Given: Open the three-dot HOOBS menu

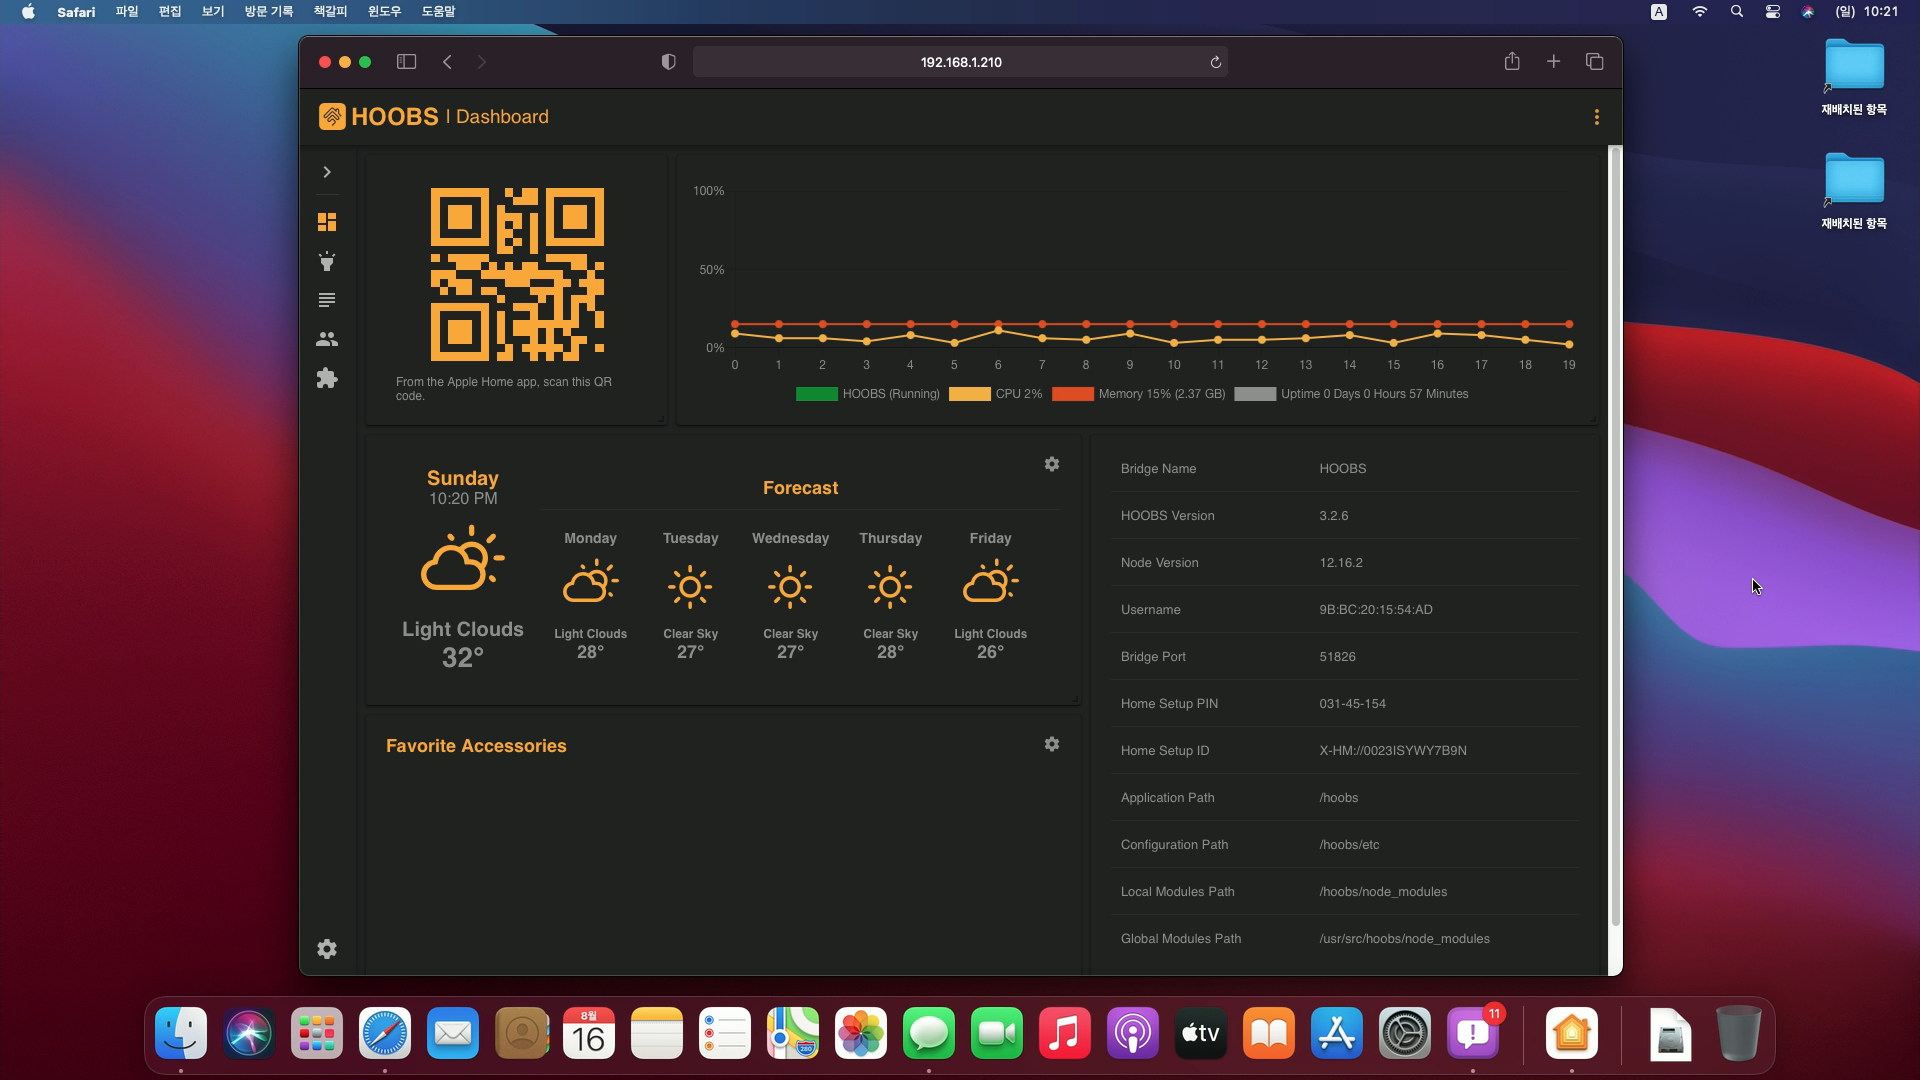Looking at the screenshot, I should click(x=1597, y=117).
